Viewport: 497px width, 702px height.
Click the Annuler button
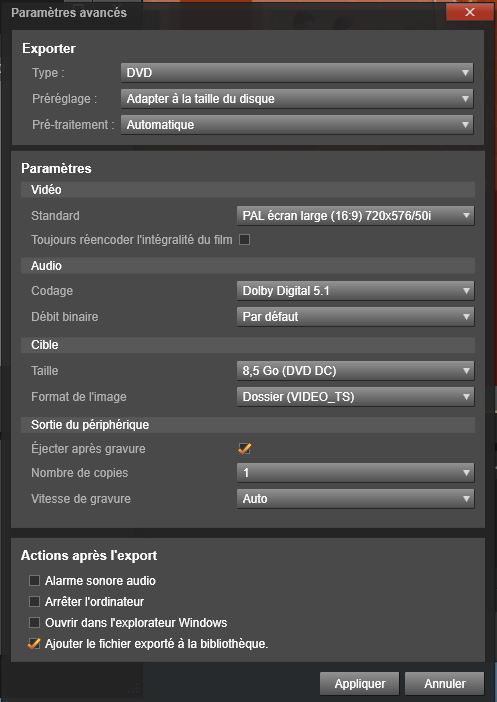pyautogui.click(x=445, y=684)
